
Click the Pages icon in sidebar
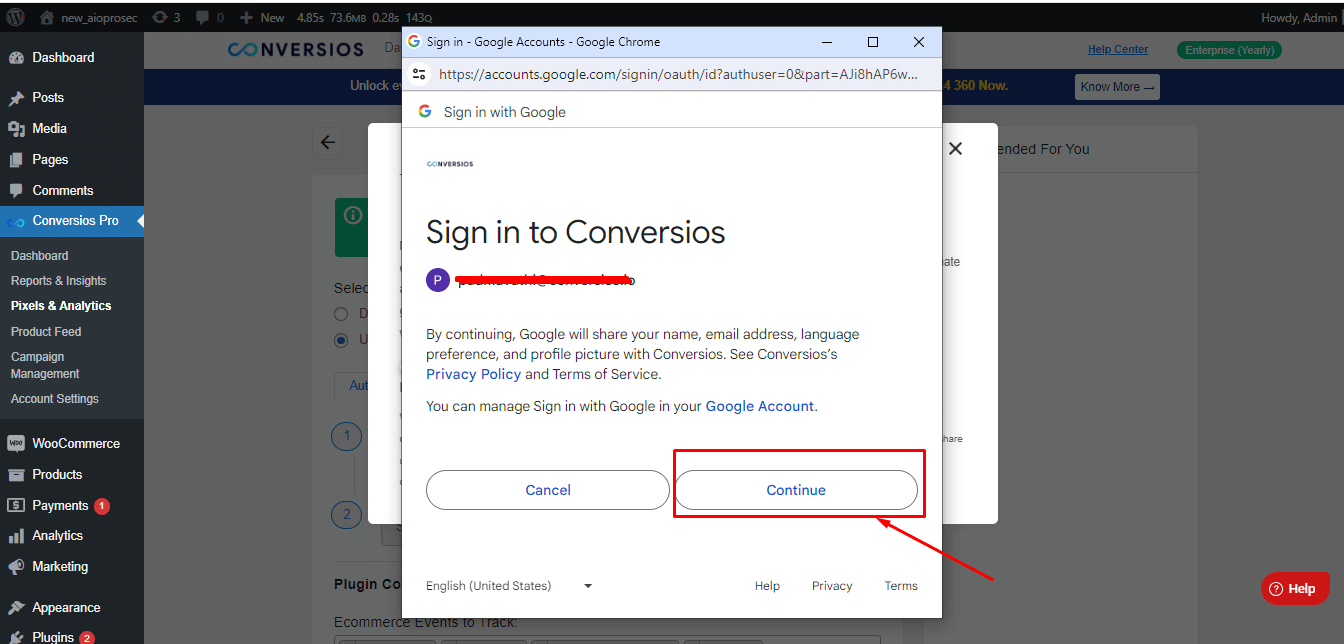click(16, 160)
